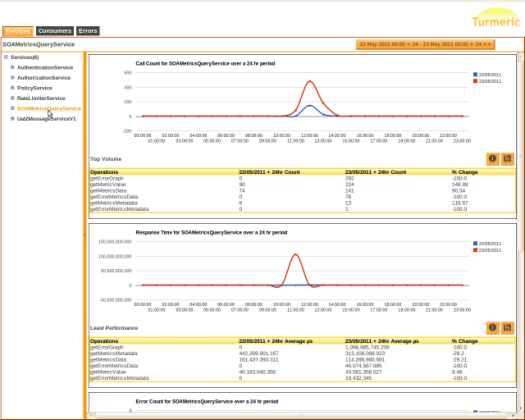Click the Operations column header in Top Volume
The image size is (525, 420).
(104, 172)
